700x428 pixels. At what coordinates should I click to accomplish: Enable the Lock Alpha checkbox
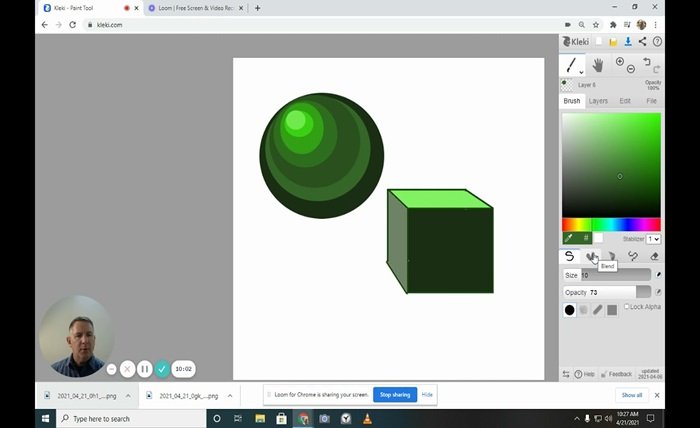[627, 307]
